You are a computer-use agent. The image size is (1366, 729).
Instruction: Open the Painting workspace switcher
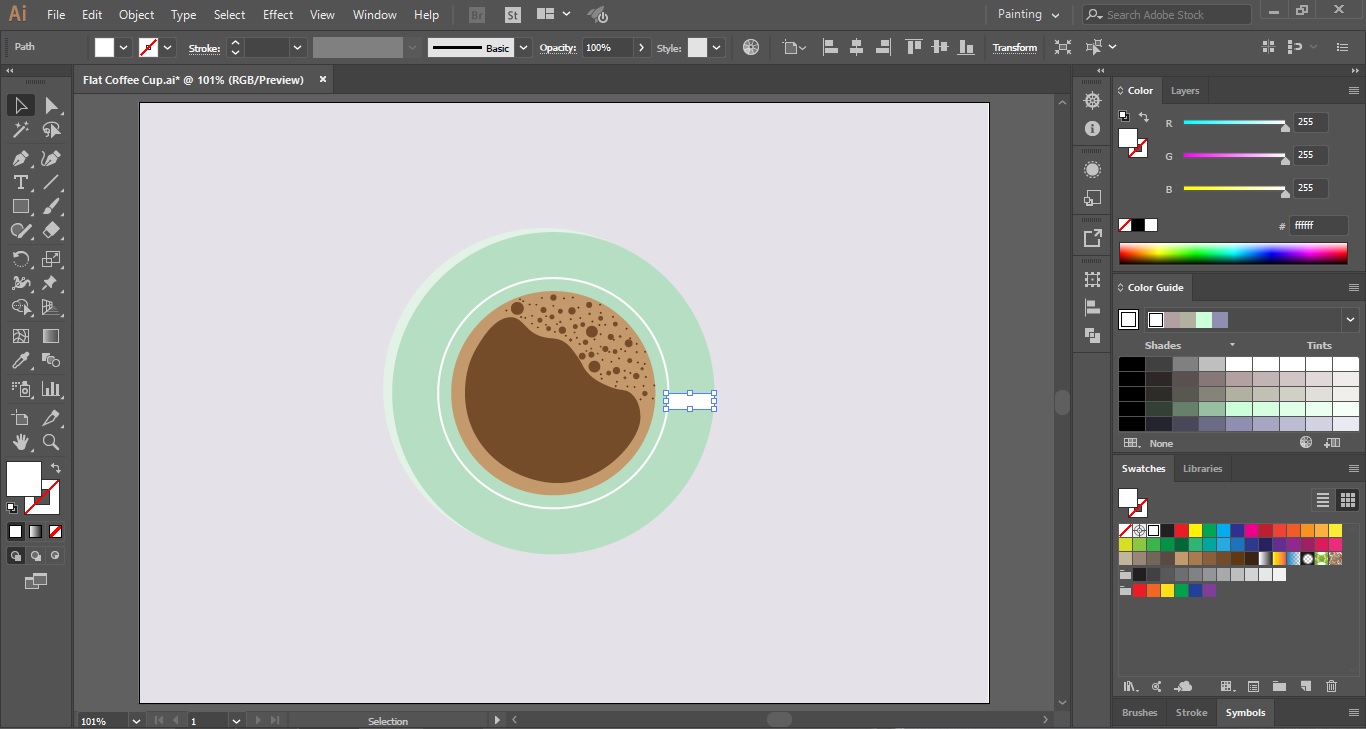(x=1027, y=14)
